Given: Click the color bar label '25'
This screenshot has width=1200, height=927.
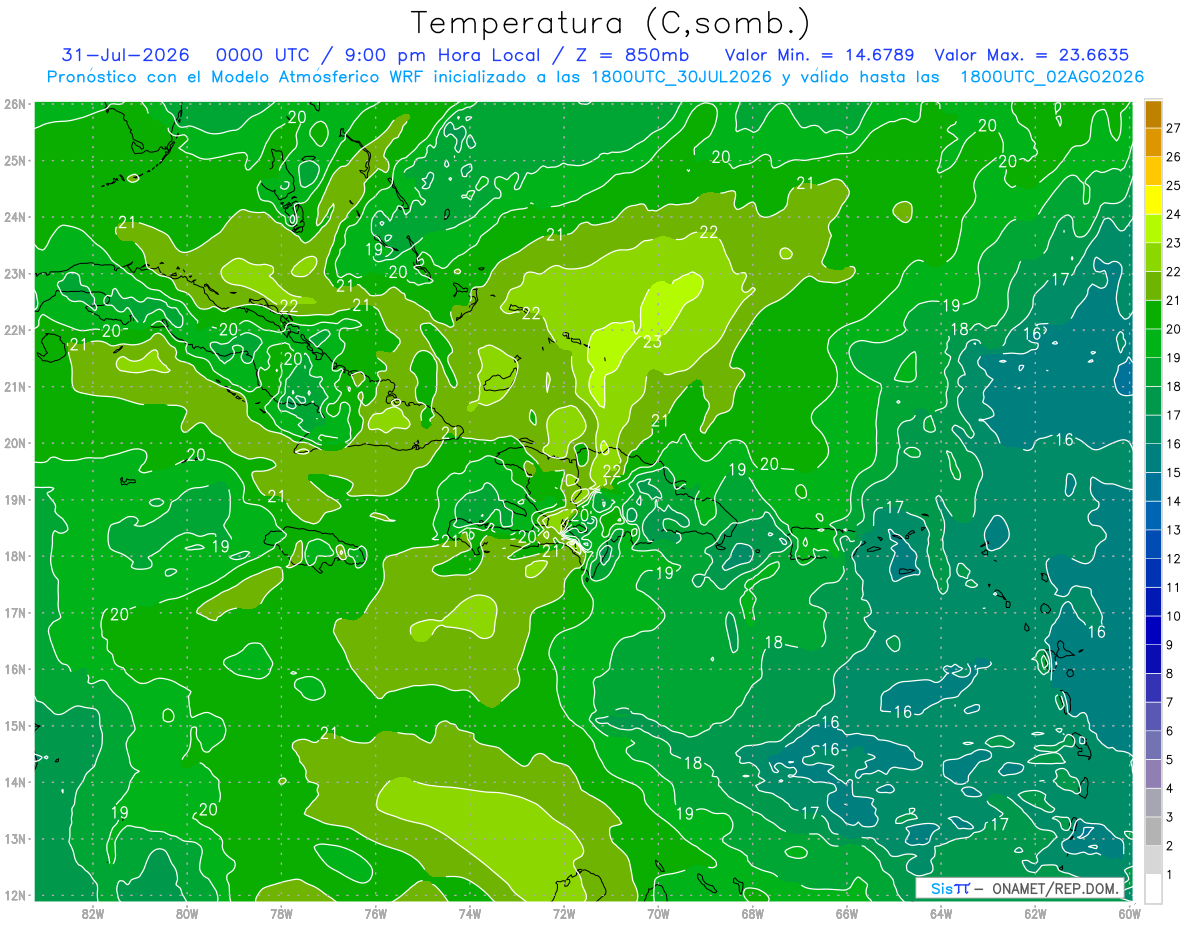Looking at the screenshot, I should tap(1174, 185).
